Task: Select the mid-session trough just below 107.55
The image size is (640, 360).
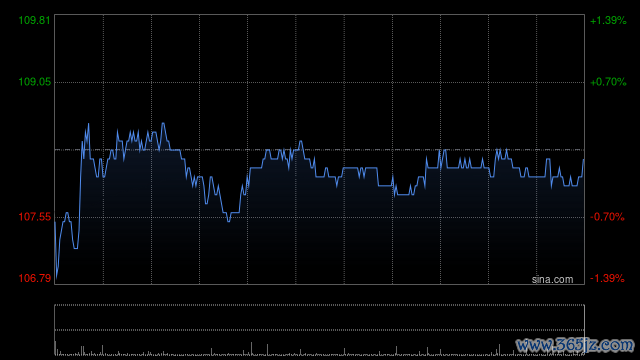Action: (x=229, y=220)
